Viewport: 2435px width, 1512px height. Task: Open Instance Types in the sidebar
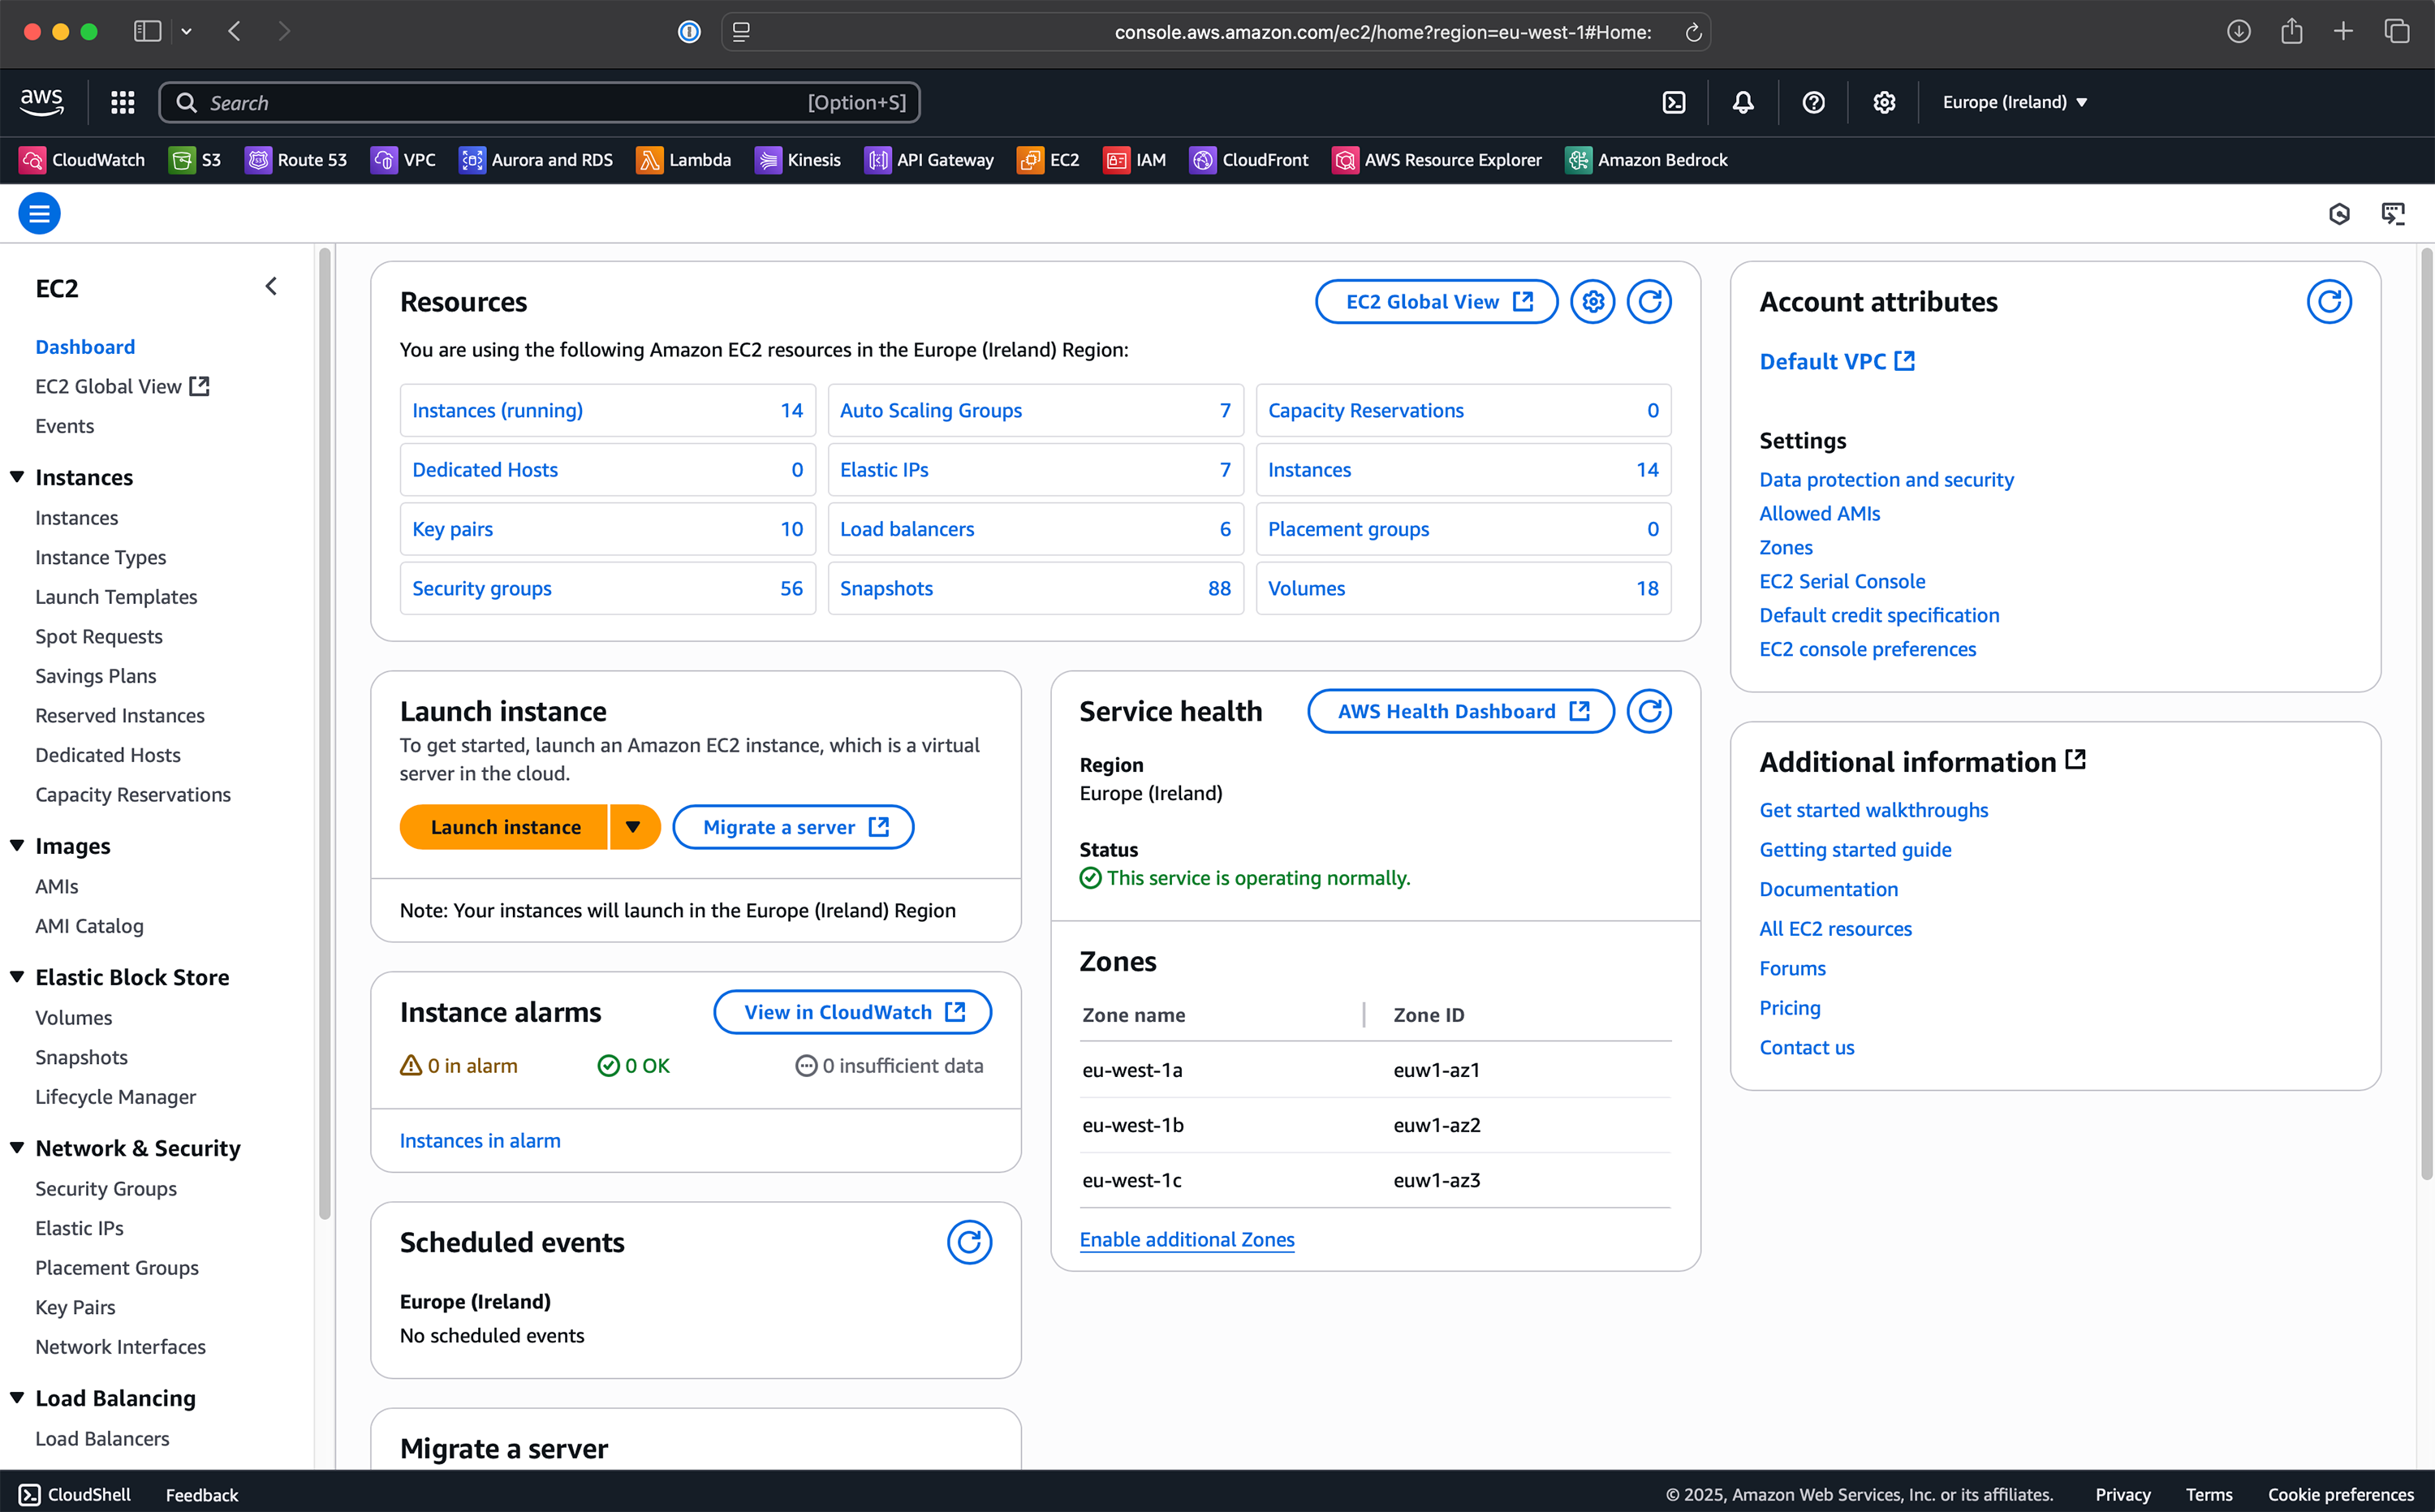(x=101, y=557)
